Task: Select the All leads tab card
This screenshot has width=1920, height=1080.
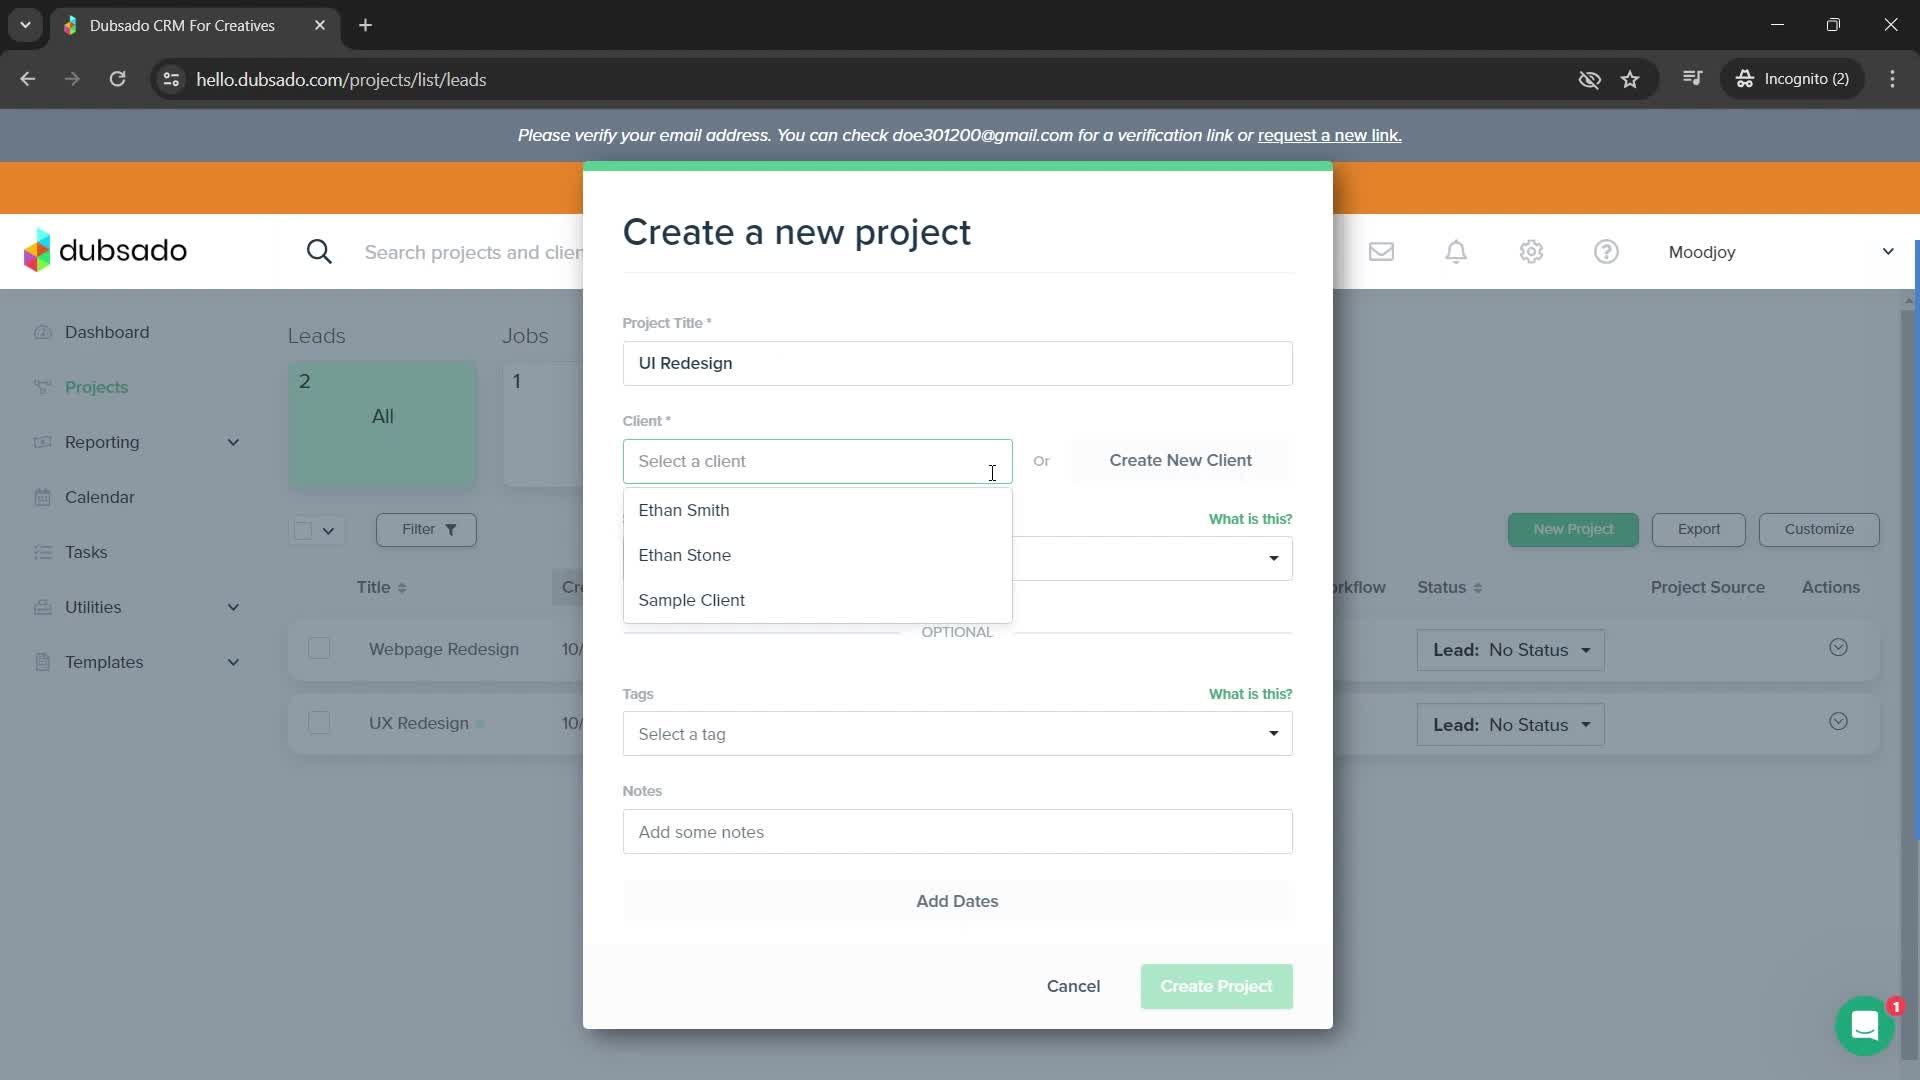Action: (x=382, y=425)
